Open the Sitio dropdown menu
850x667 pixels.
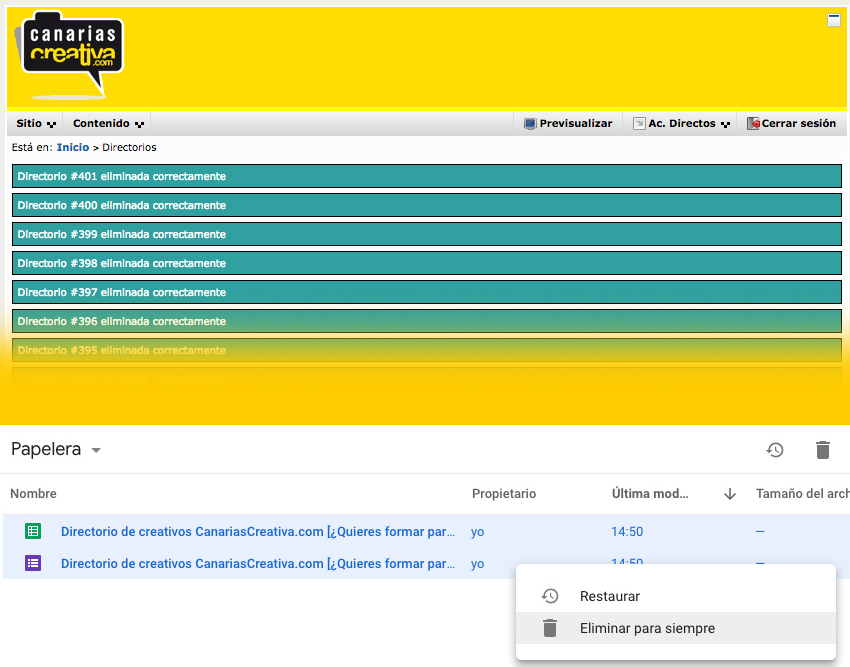pos(36,124)
